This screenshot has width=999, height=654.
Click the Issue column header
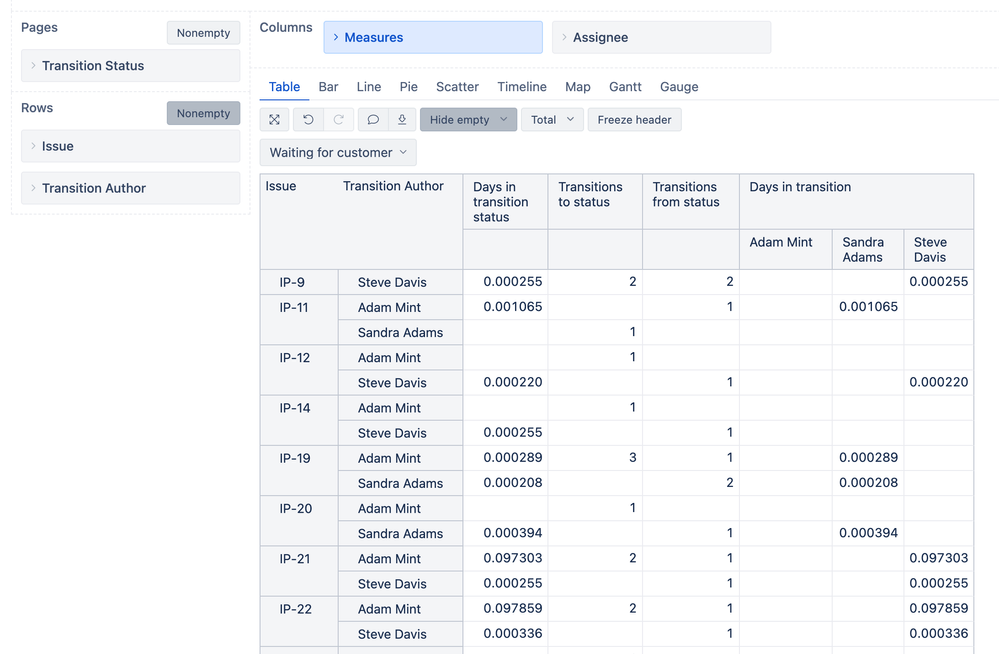pyautogui.click(x=281, y=186)
